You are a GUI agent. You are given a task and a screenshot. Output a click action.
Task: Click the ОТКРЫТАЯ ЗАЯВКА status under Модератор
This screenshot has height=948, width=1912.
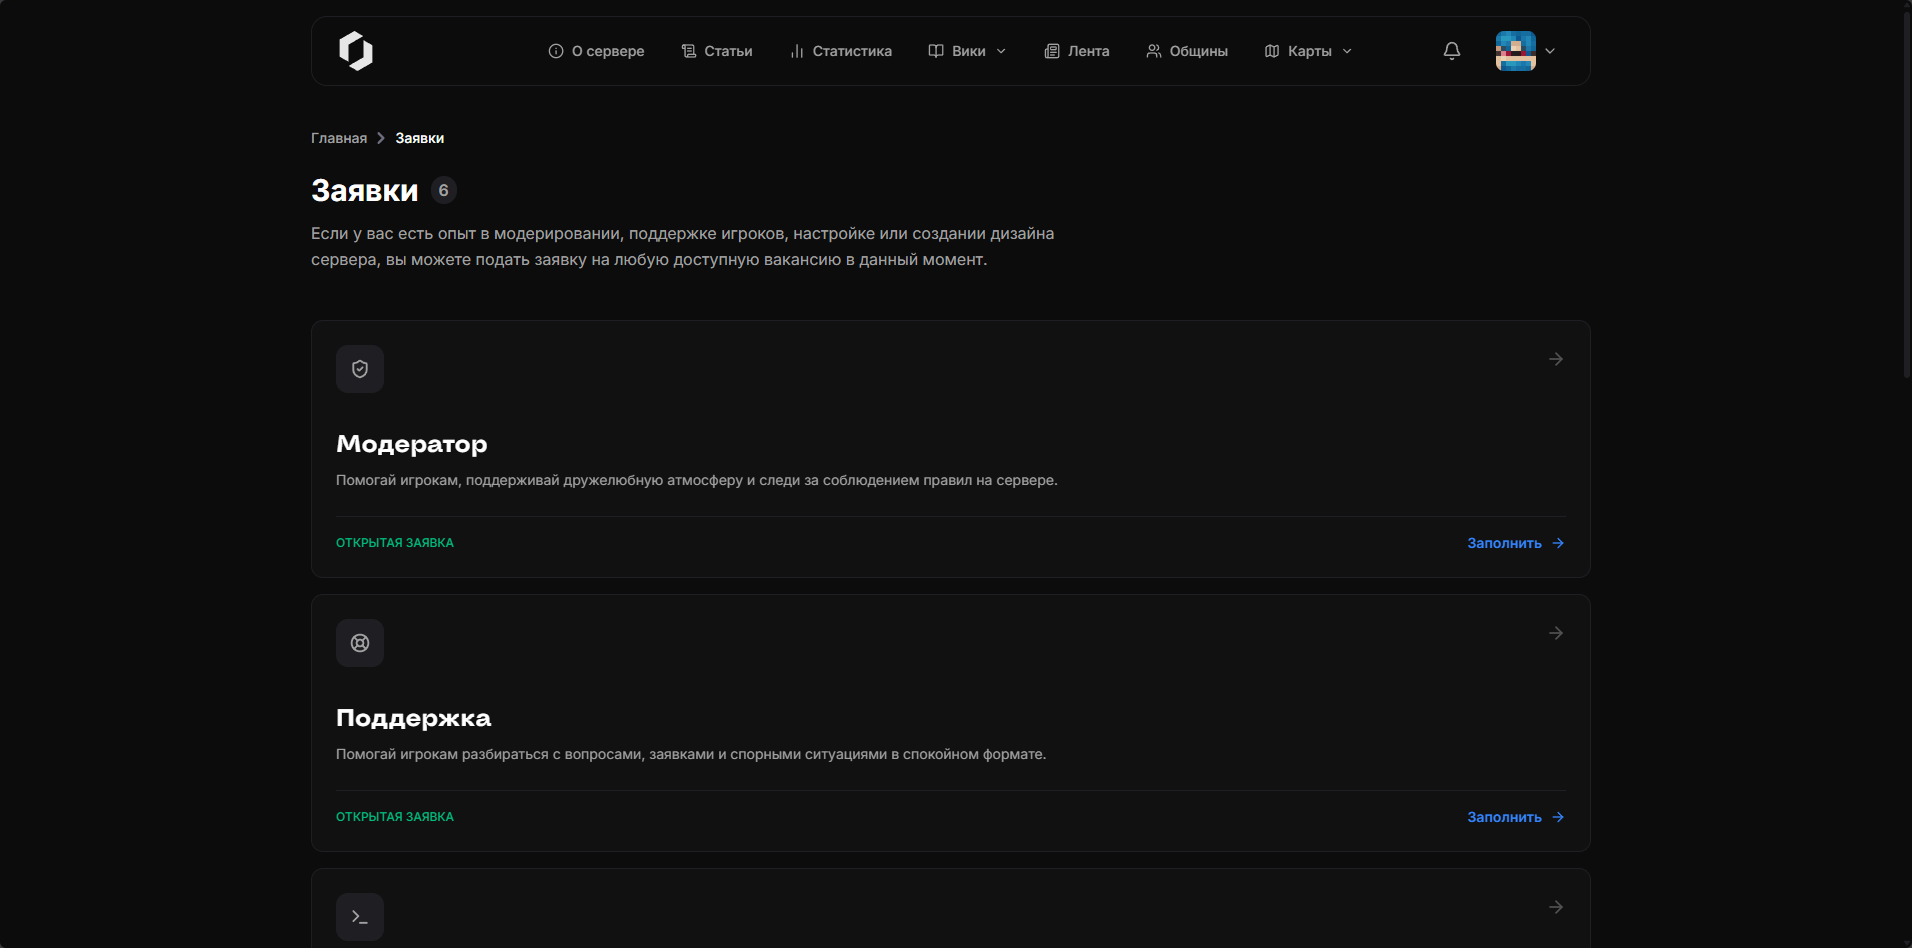(395, 543)
